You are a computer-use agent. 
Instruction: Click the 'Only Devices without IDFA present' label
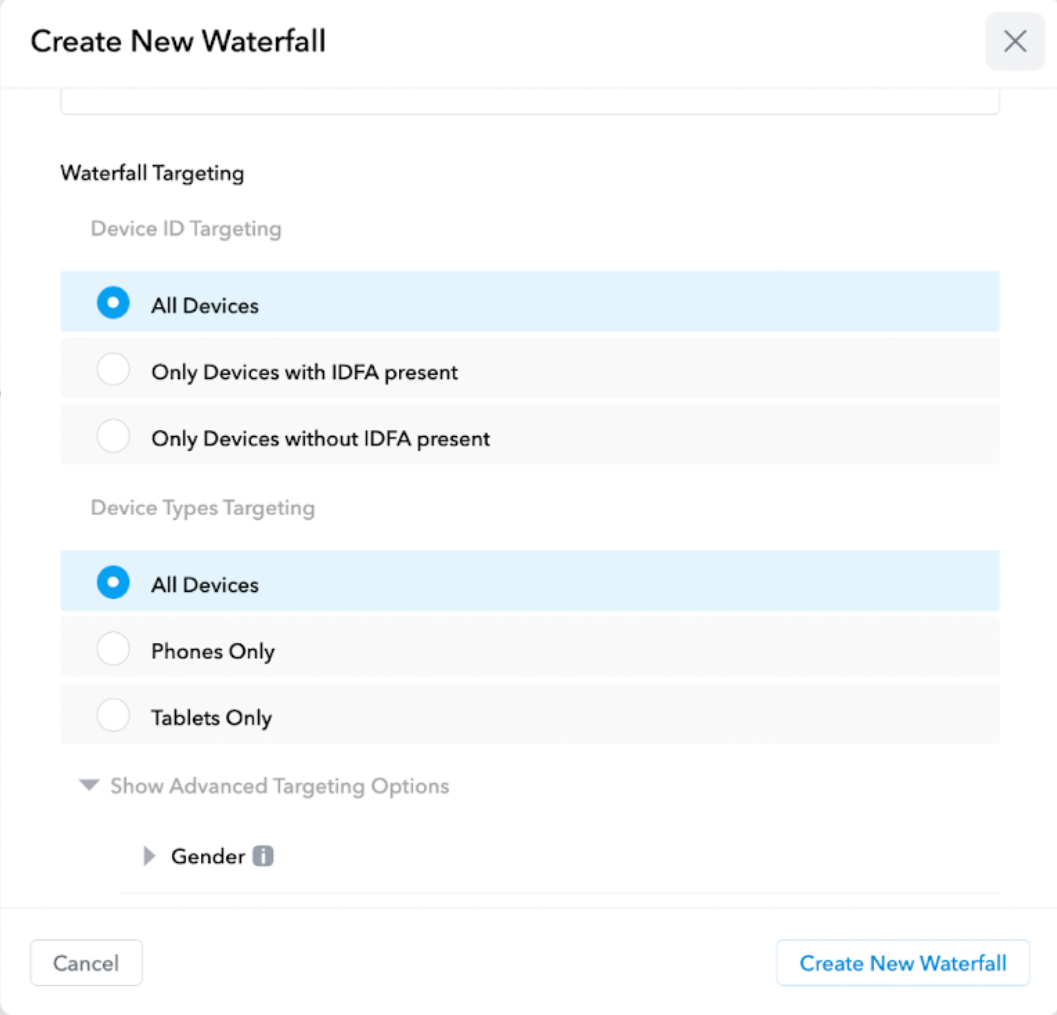(x=320, y=438)
